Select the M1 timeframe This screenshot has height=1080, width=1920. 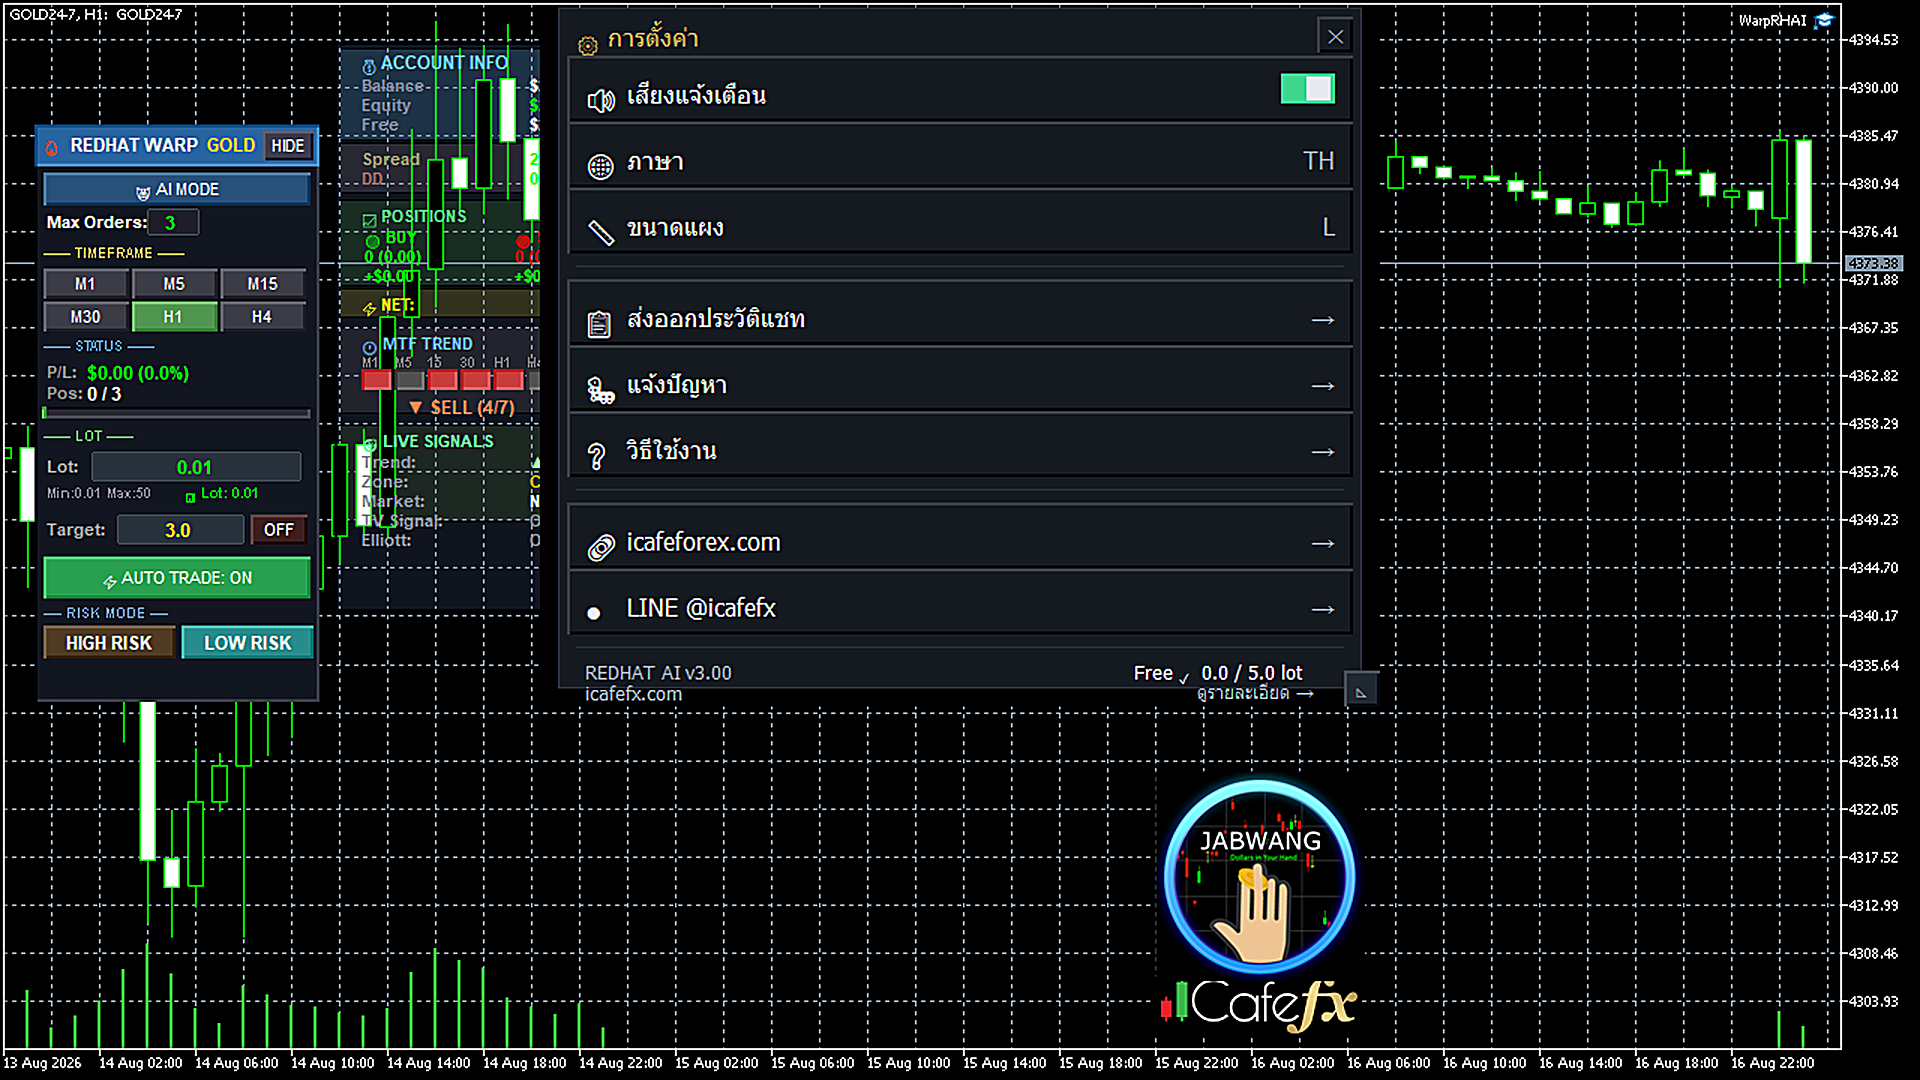[x=86, y=284]
